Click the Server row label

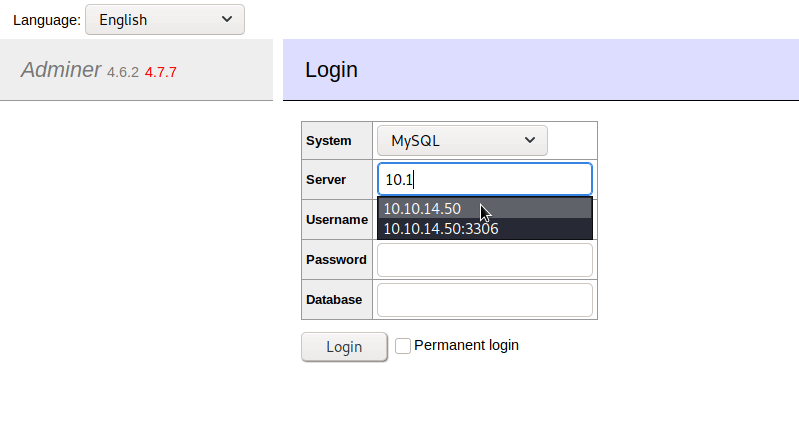[326, 180]
